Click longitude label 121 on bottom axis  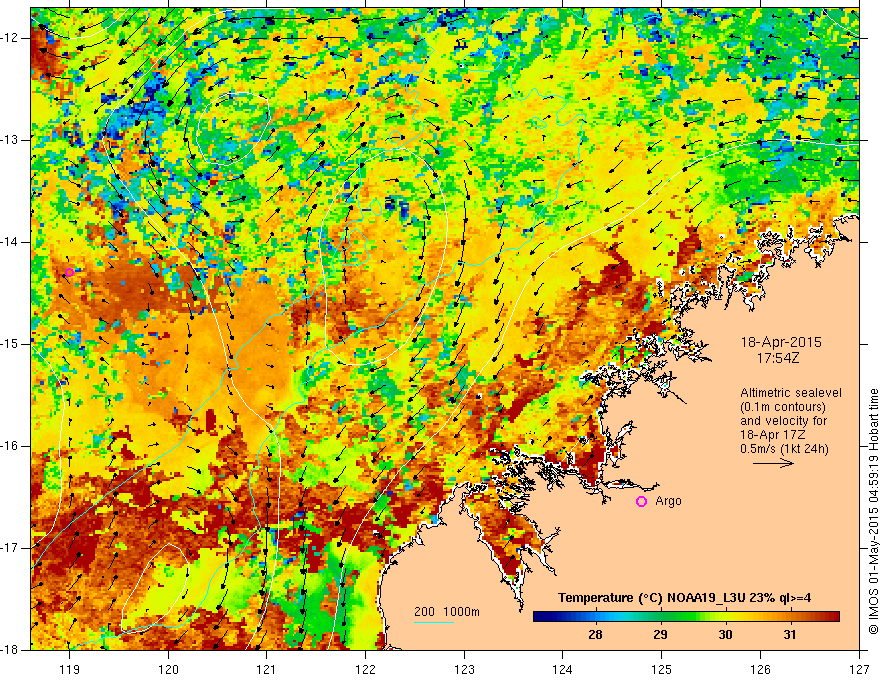click(267, 669)
